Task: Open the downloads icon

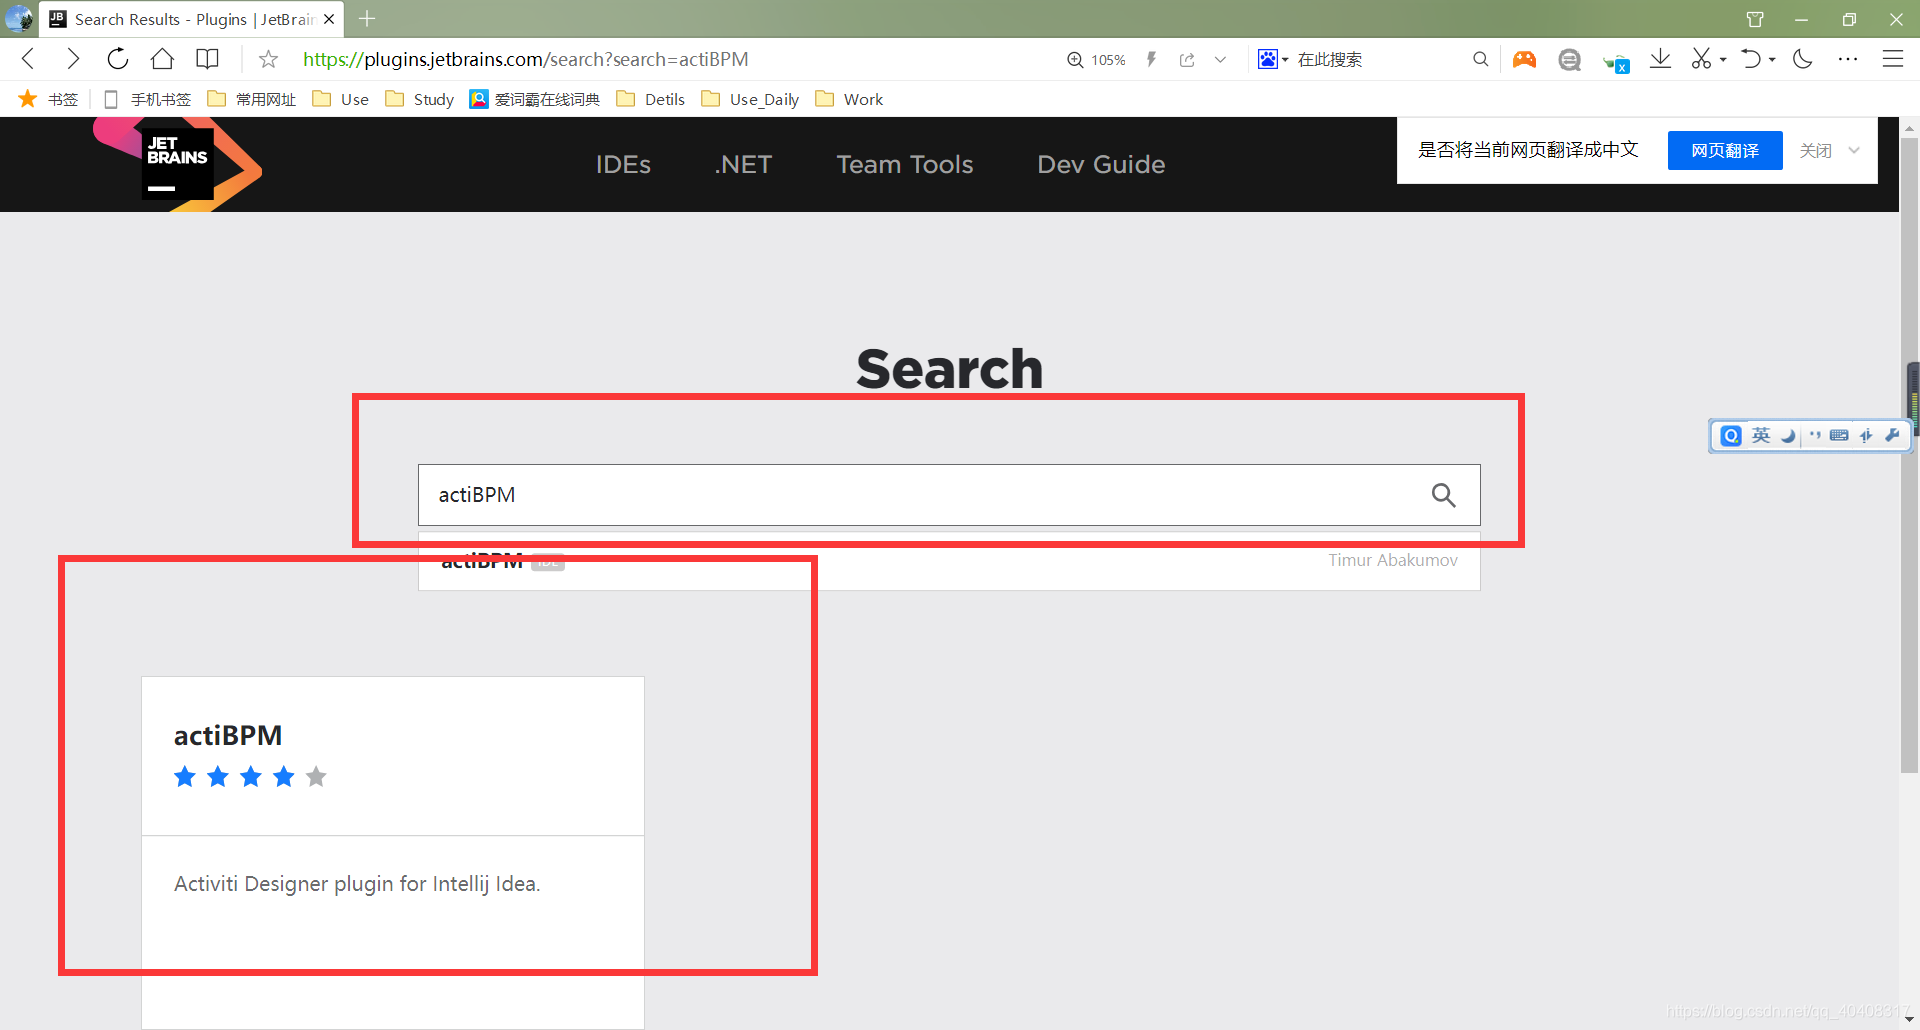Action: tap(1660, 59)
